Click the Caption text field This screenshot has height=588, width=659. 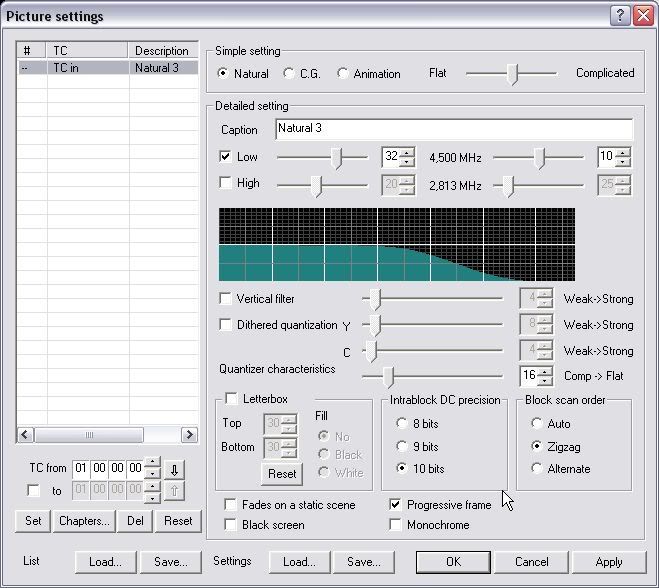click(x=453, y=129)
